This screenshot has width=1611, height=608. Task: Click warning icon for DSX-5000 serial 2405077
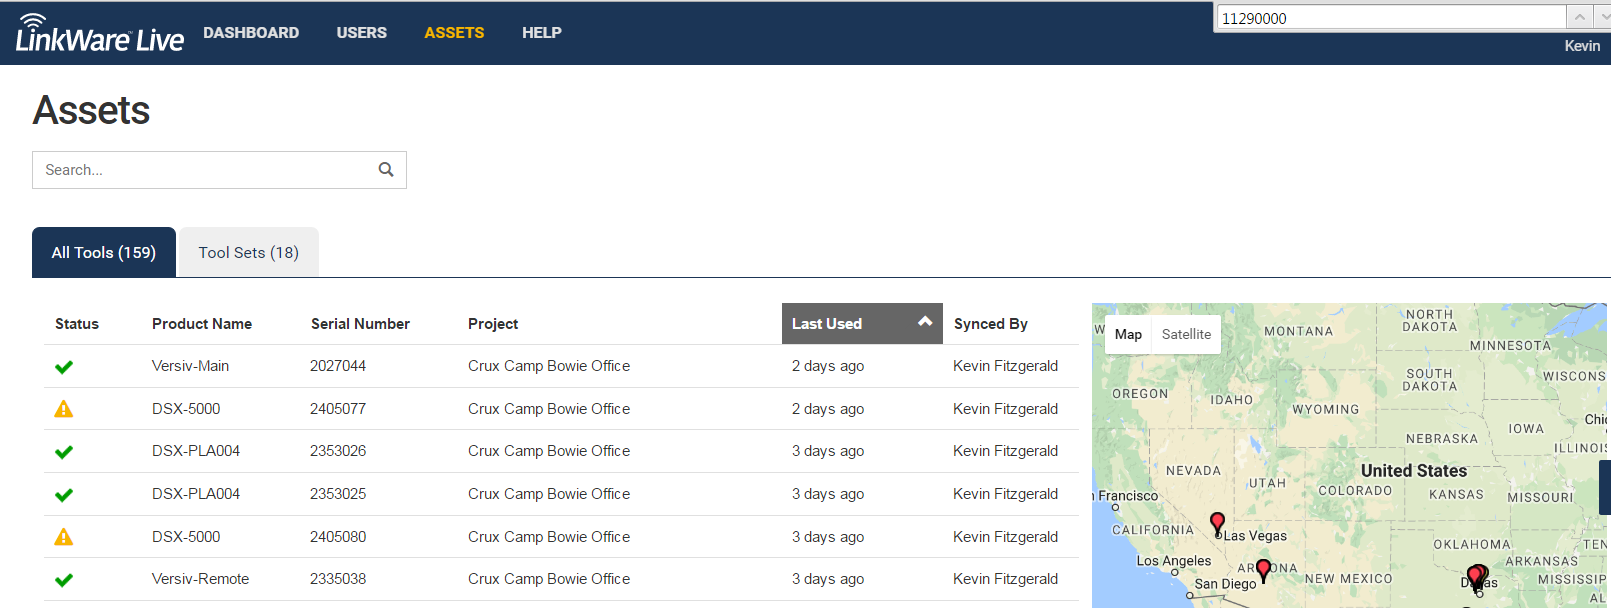click(x=64, y=409)
